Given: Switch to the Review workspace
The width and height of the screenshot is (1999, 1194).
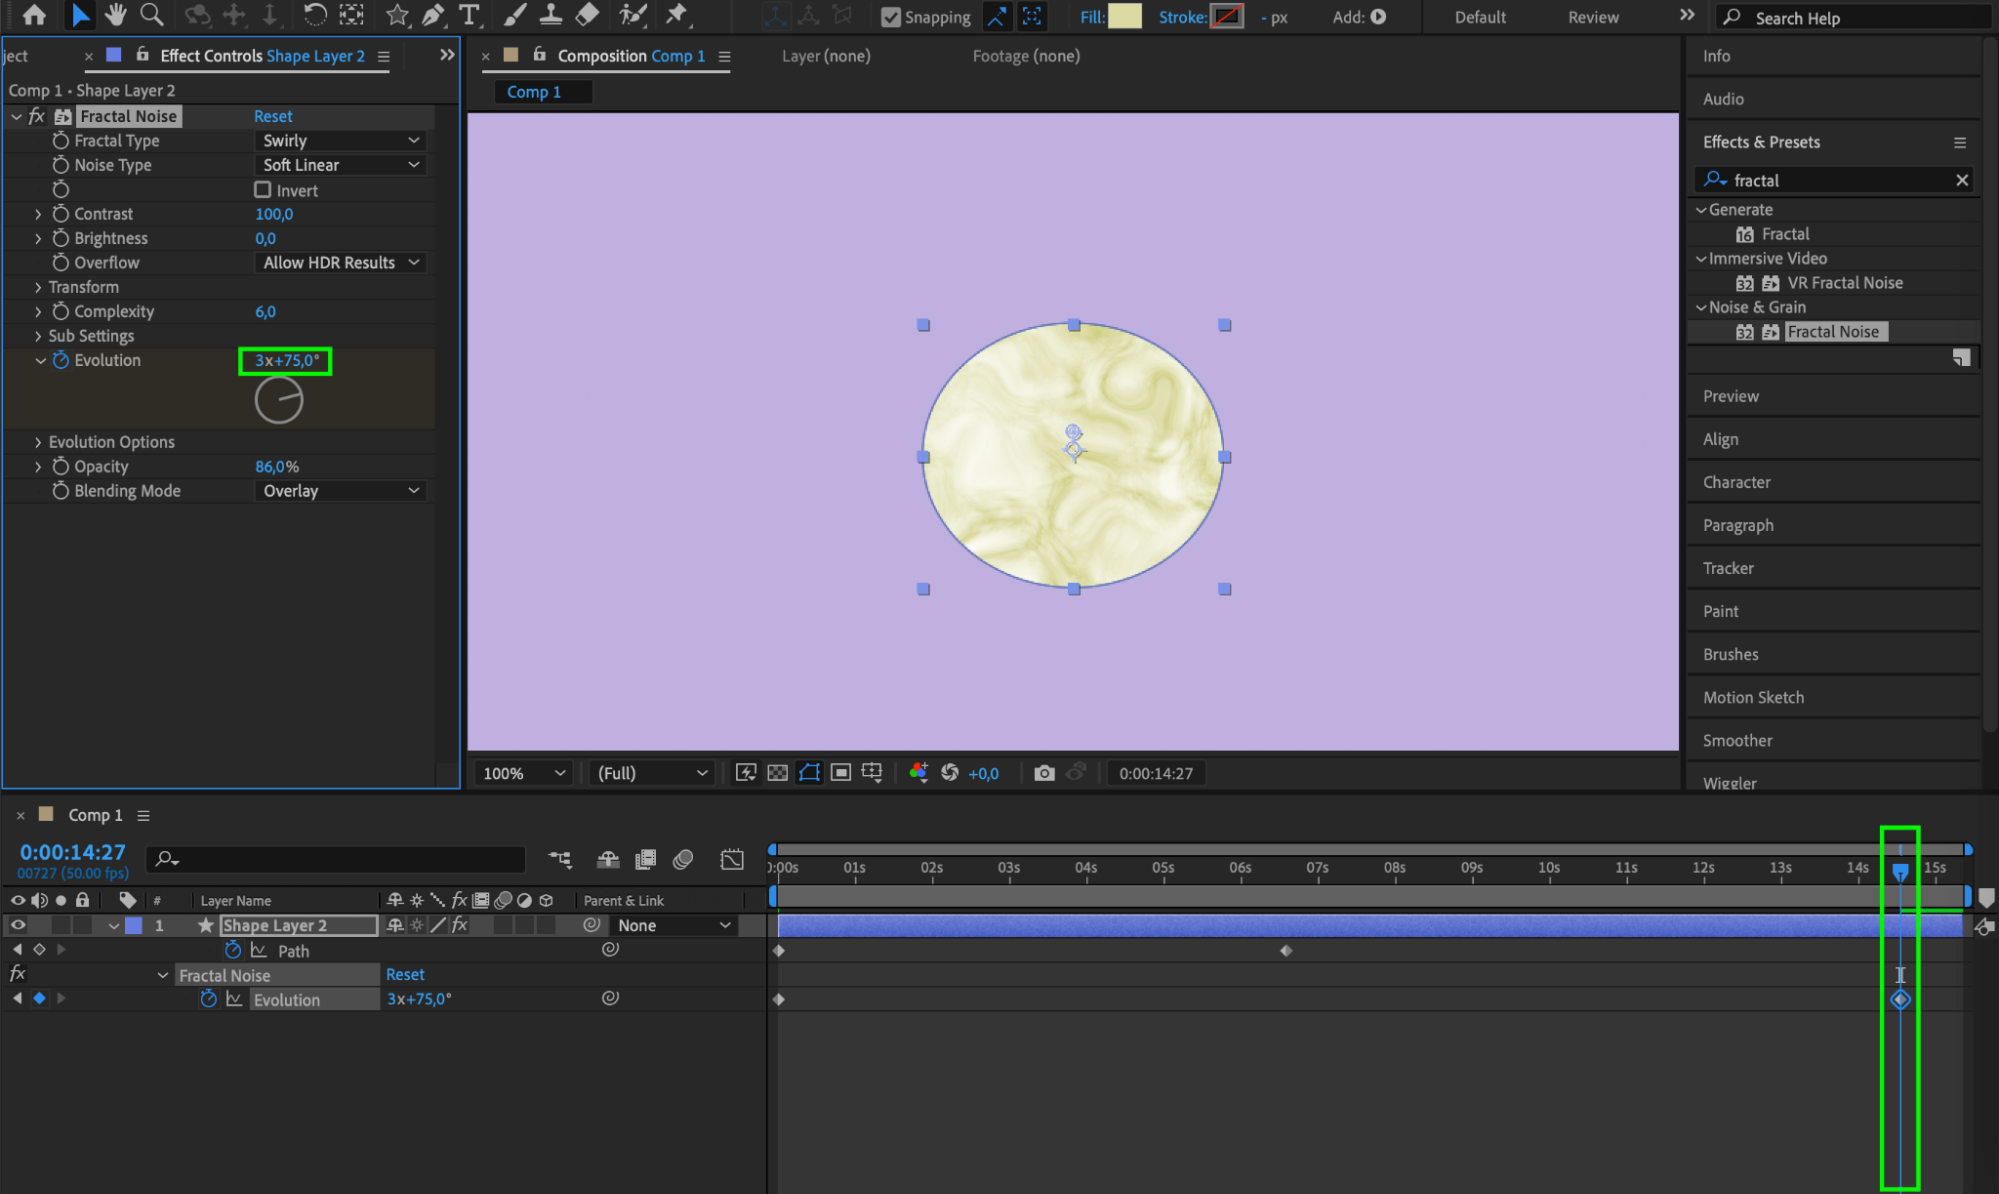Looking at the screenshot, I should tap(1592, 17).
